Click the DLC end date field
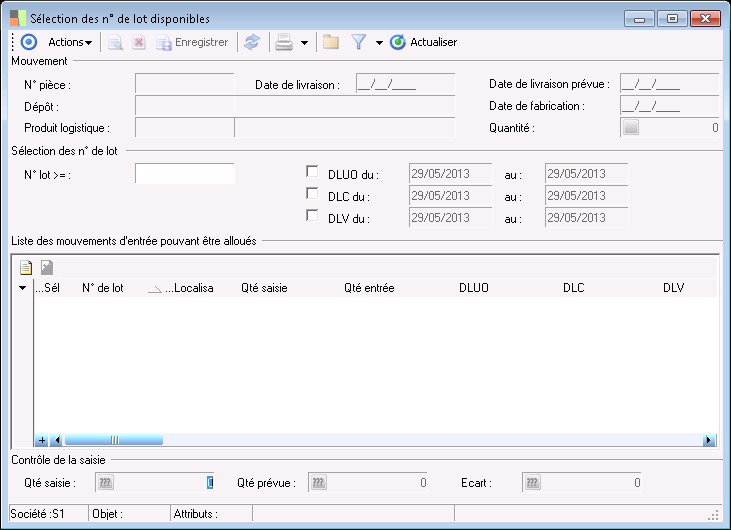The image size is (731, 530). 586,196
